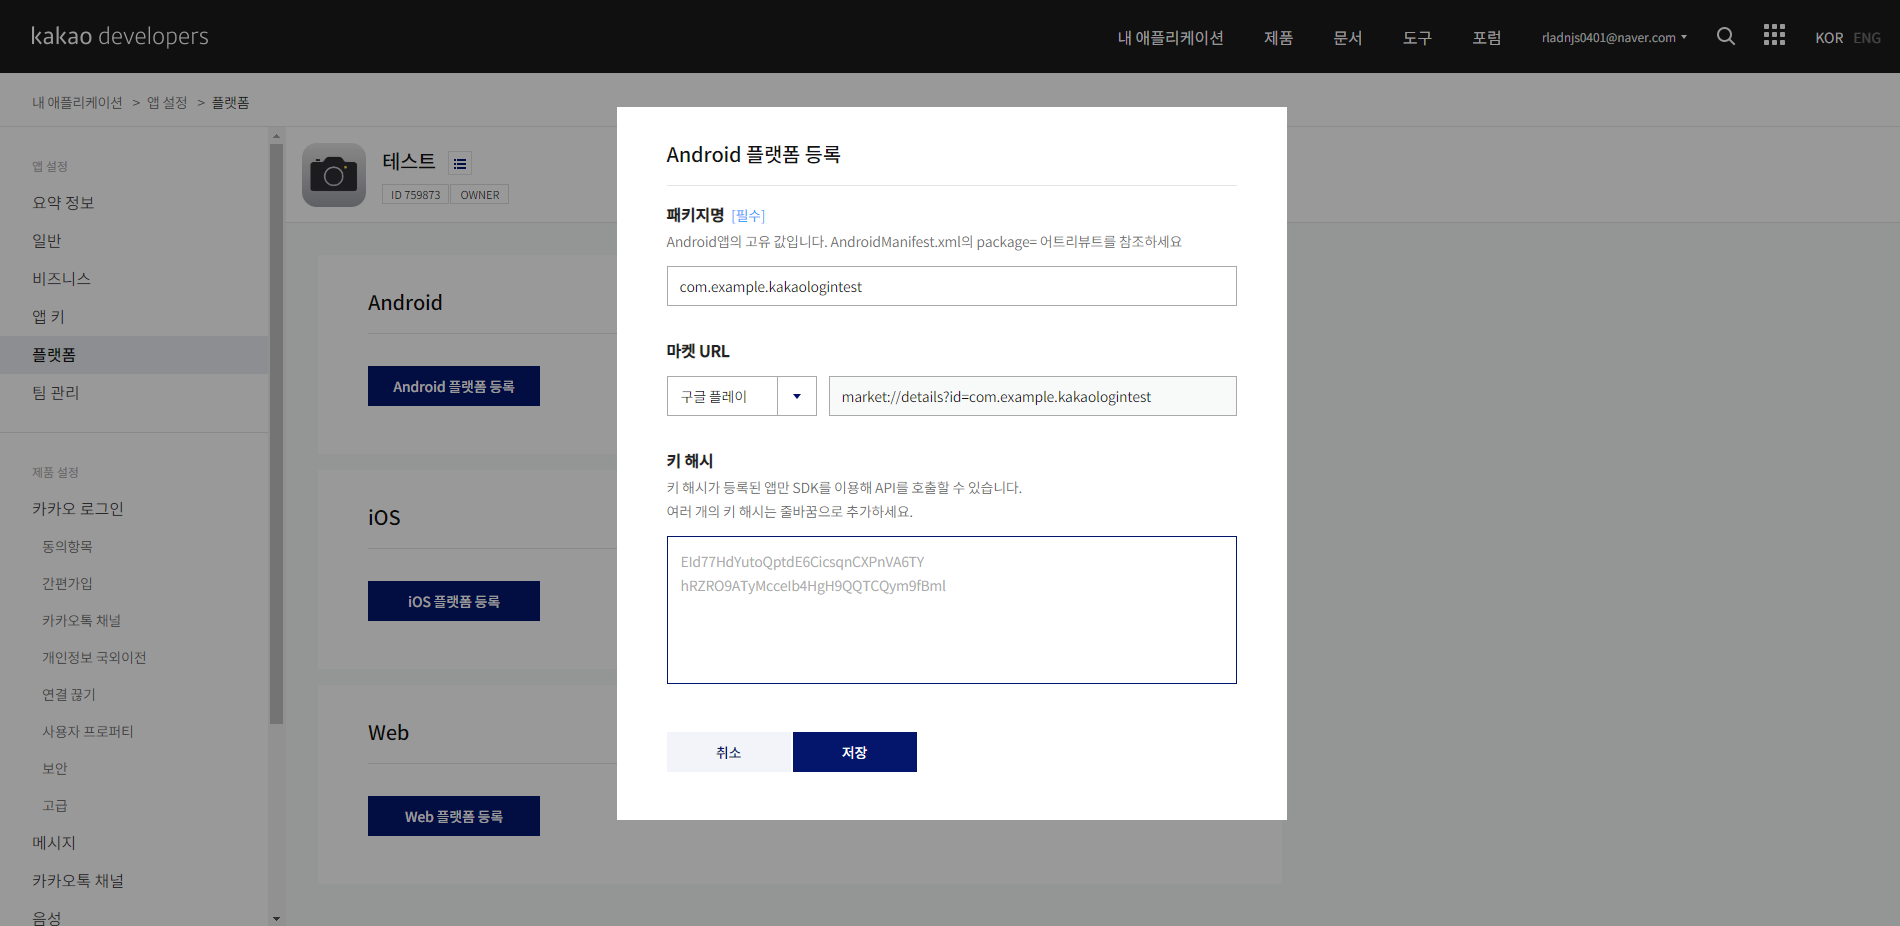Viewport: 1900px width, 926px height.
Task: Switch language to ENG
Action: pyautogui.click(x=1867, y=38)
